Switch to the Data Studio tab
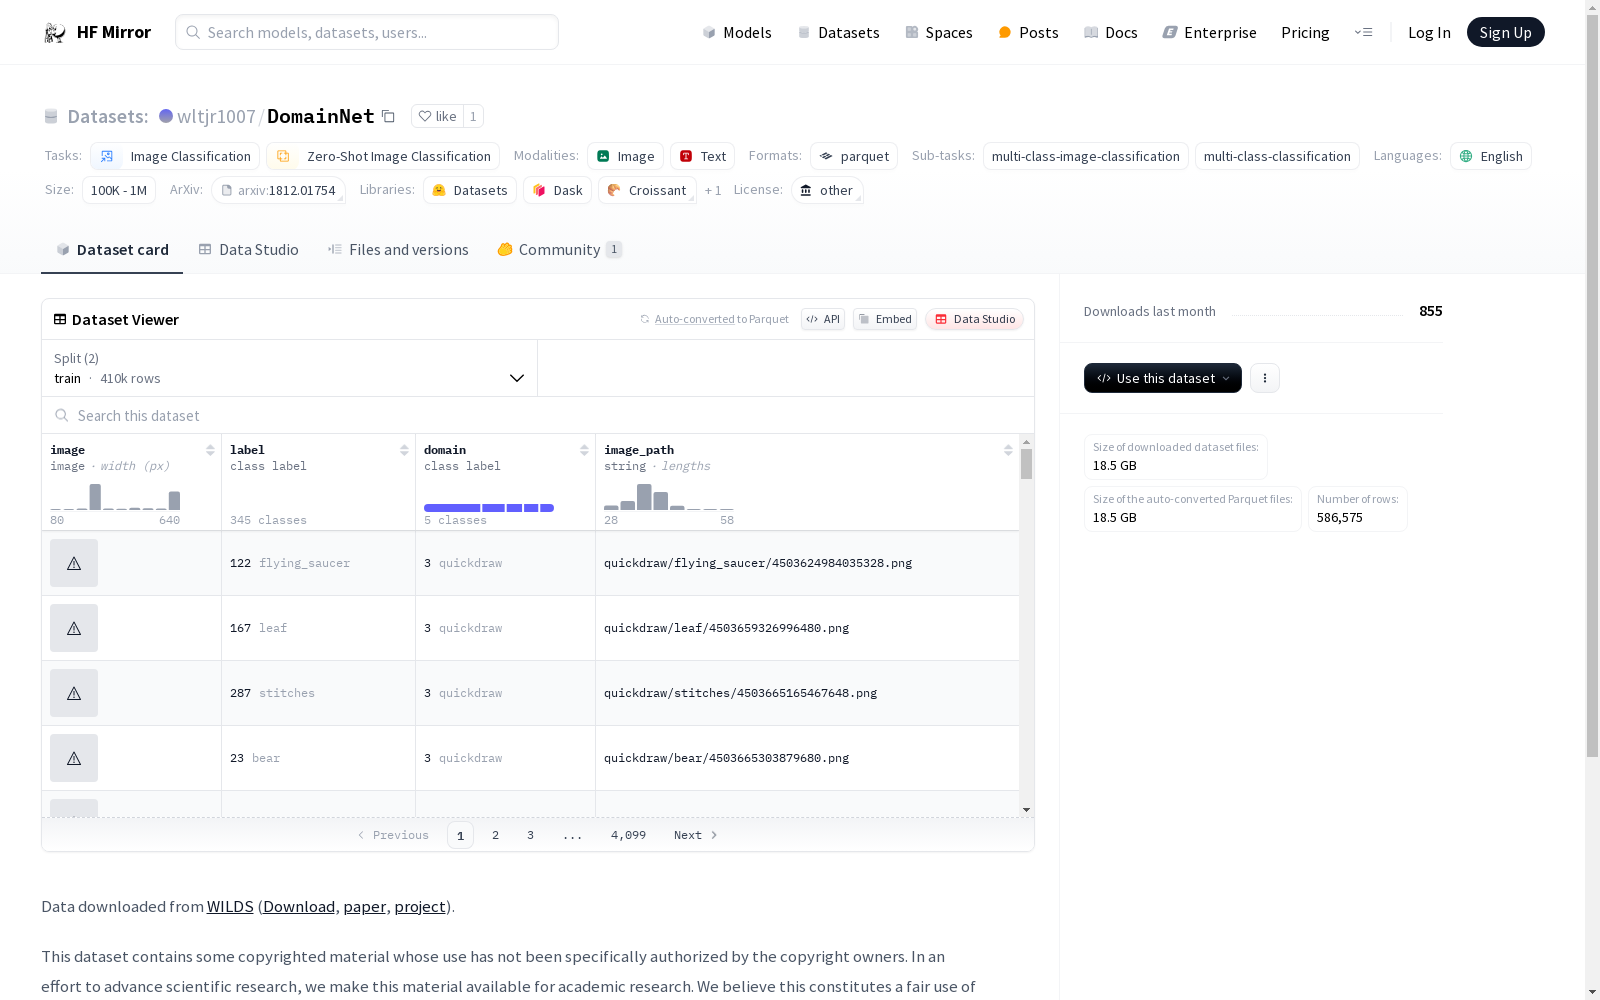1600x1000 pixels. [x=248, y=250]
